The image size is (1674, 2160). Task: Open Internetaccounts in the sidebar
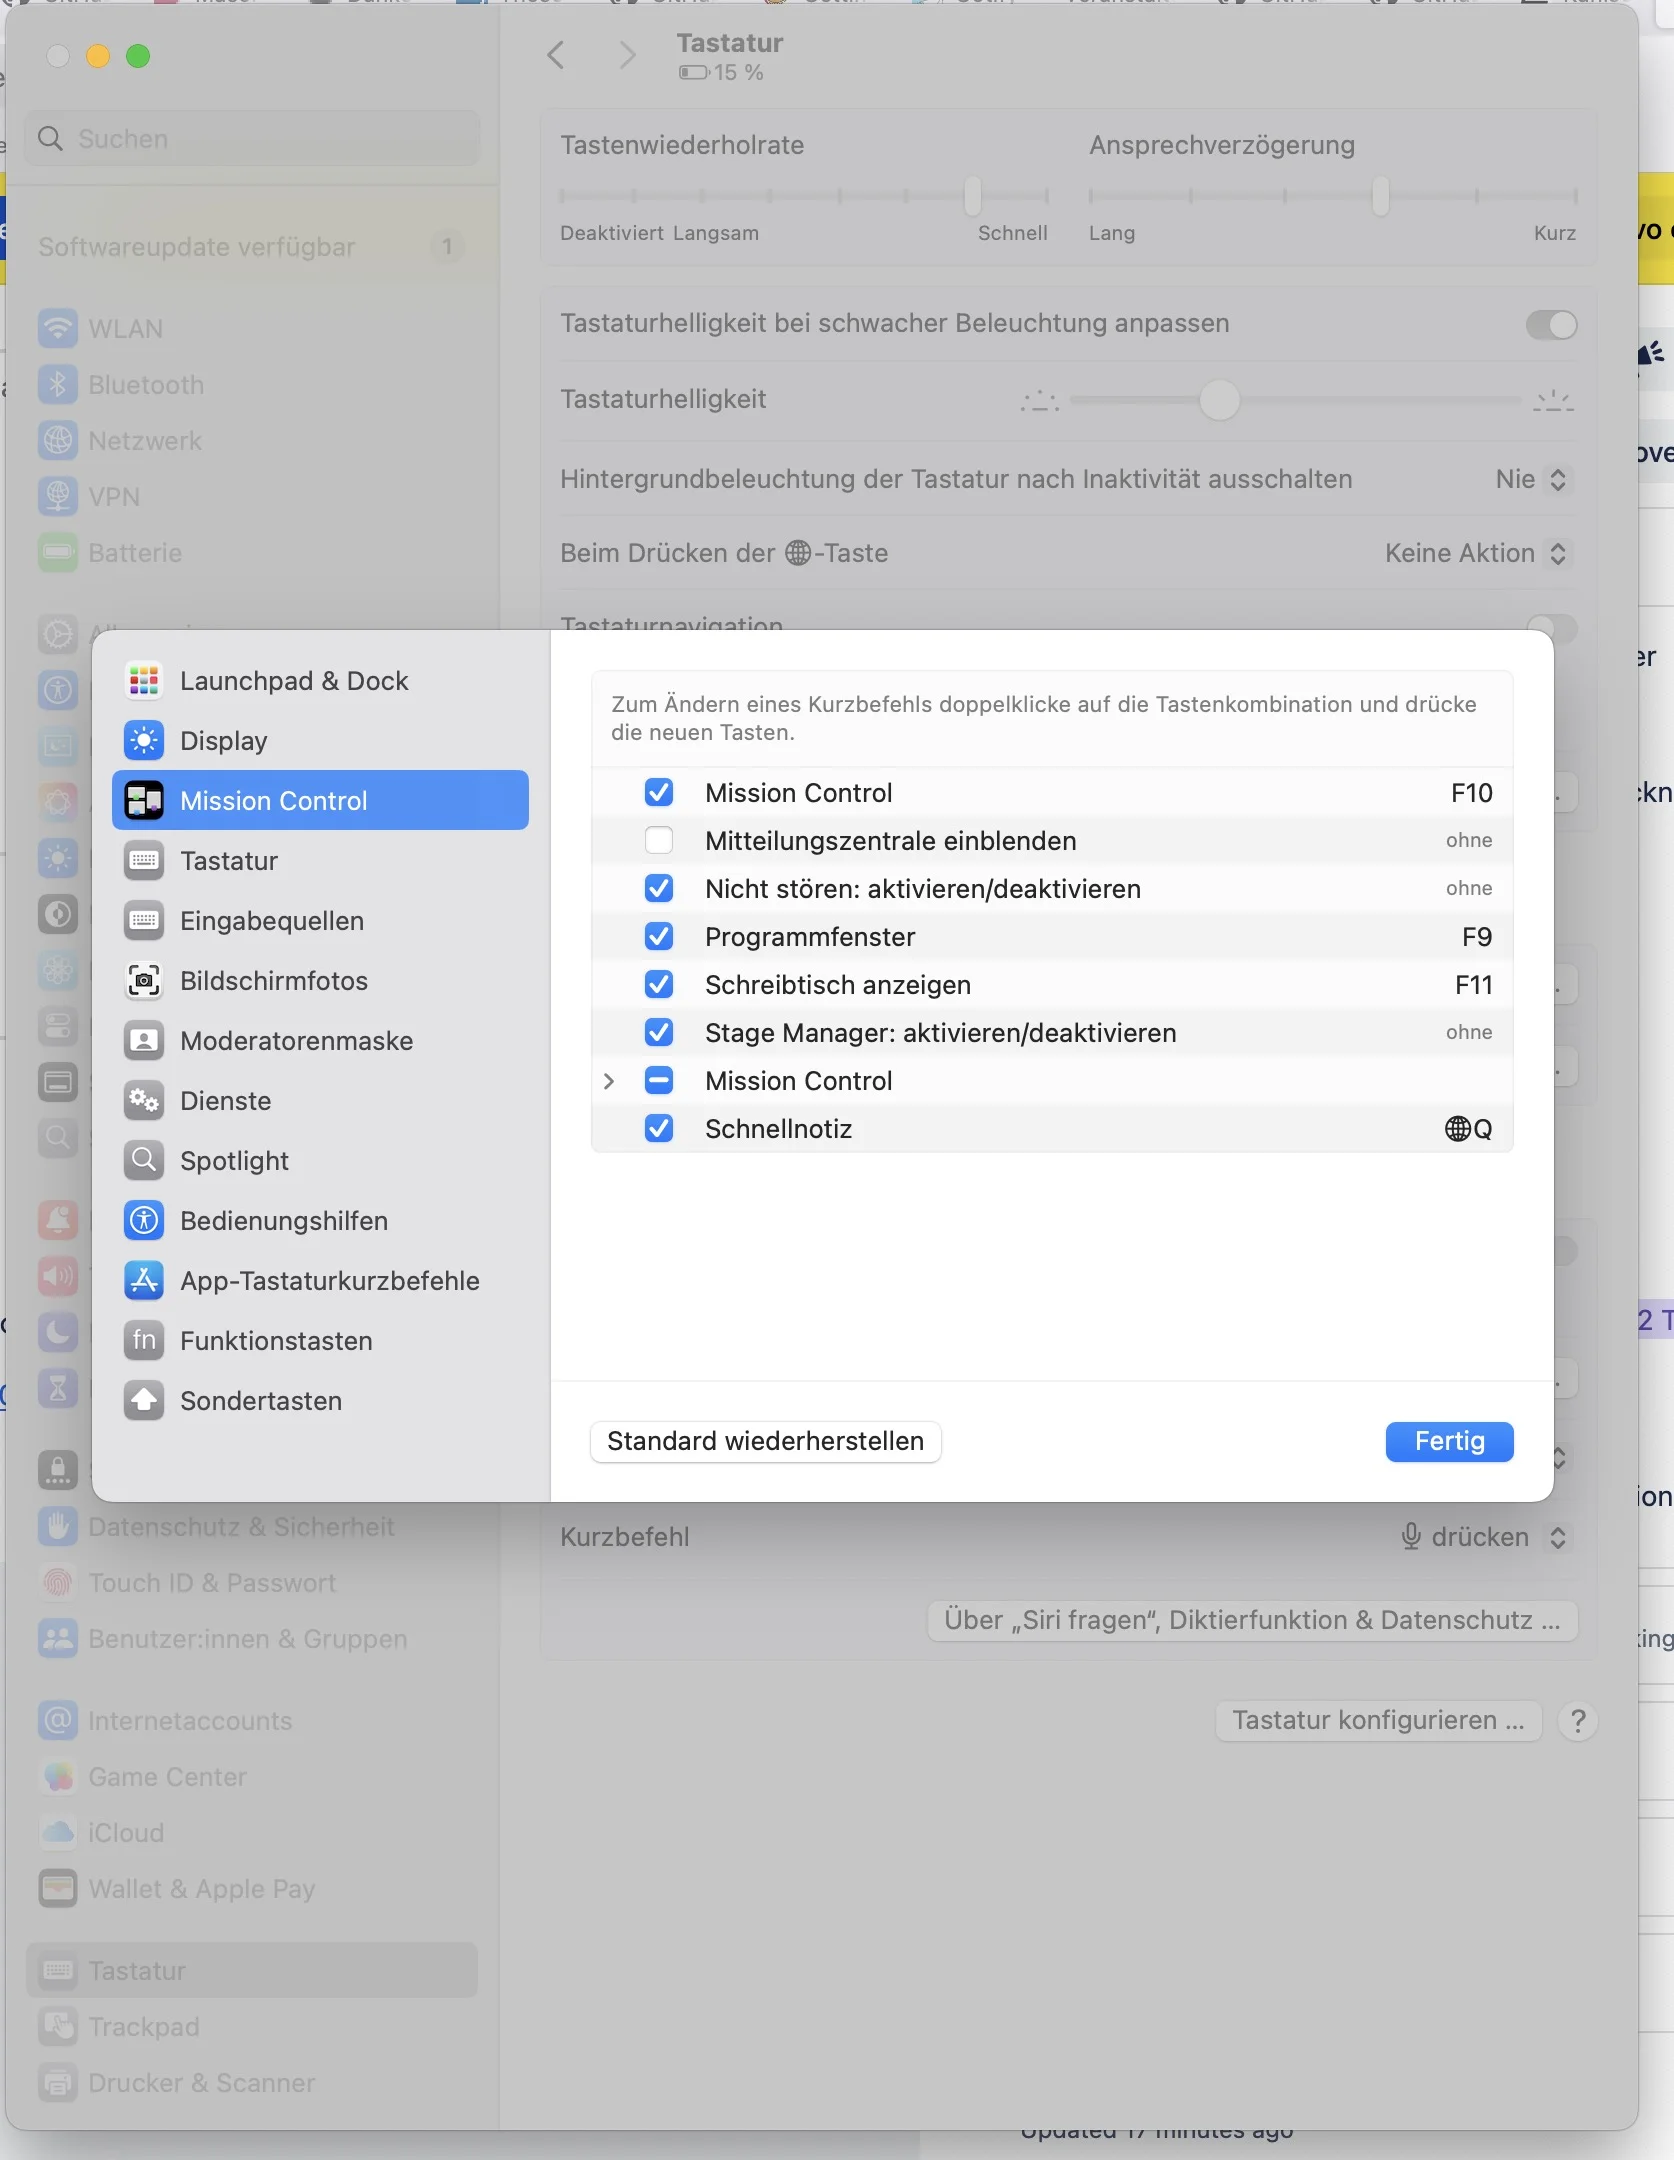pyautogui.click(x=252, y=1721)
